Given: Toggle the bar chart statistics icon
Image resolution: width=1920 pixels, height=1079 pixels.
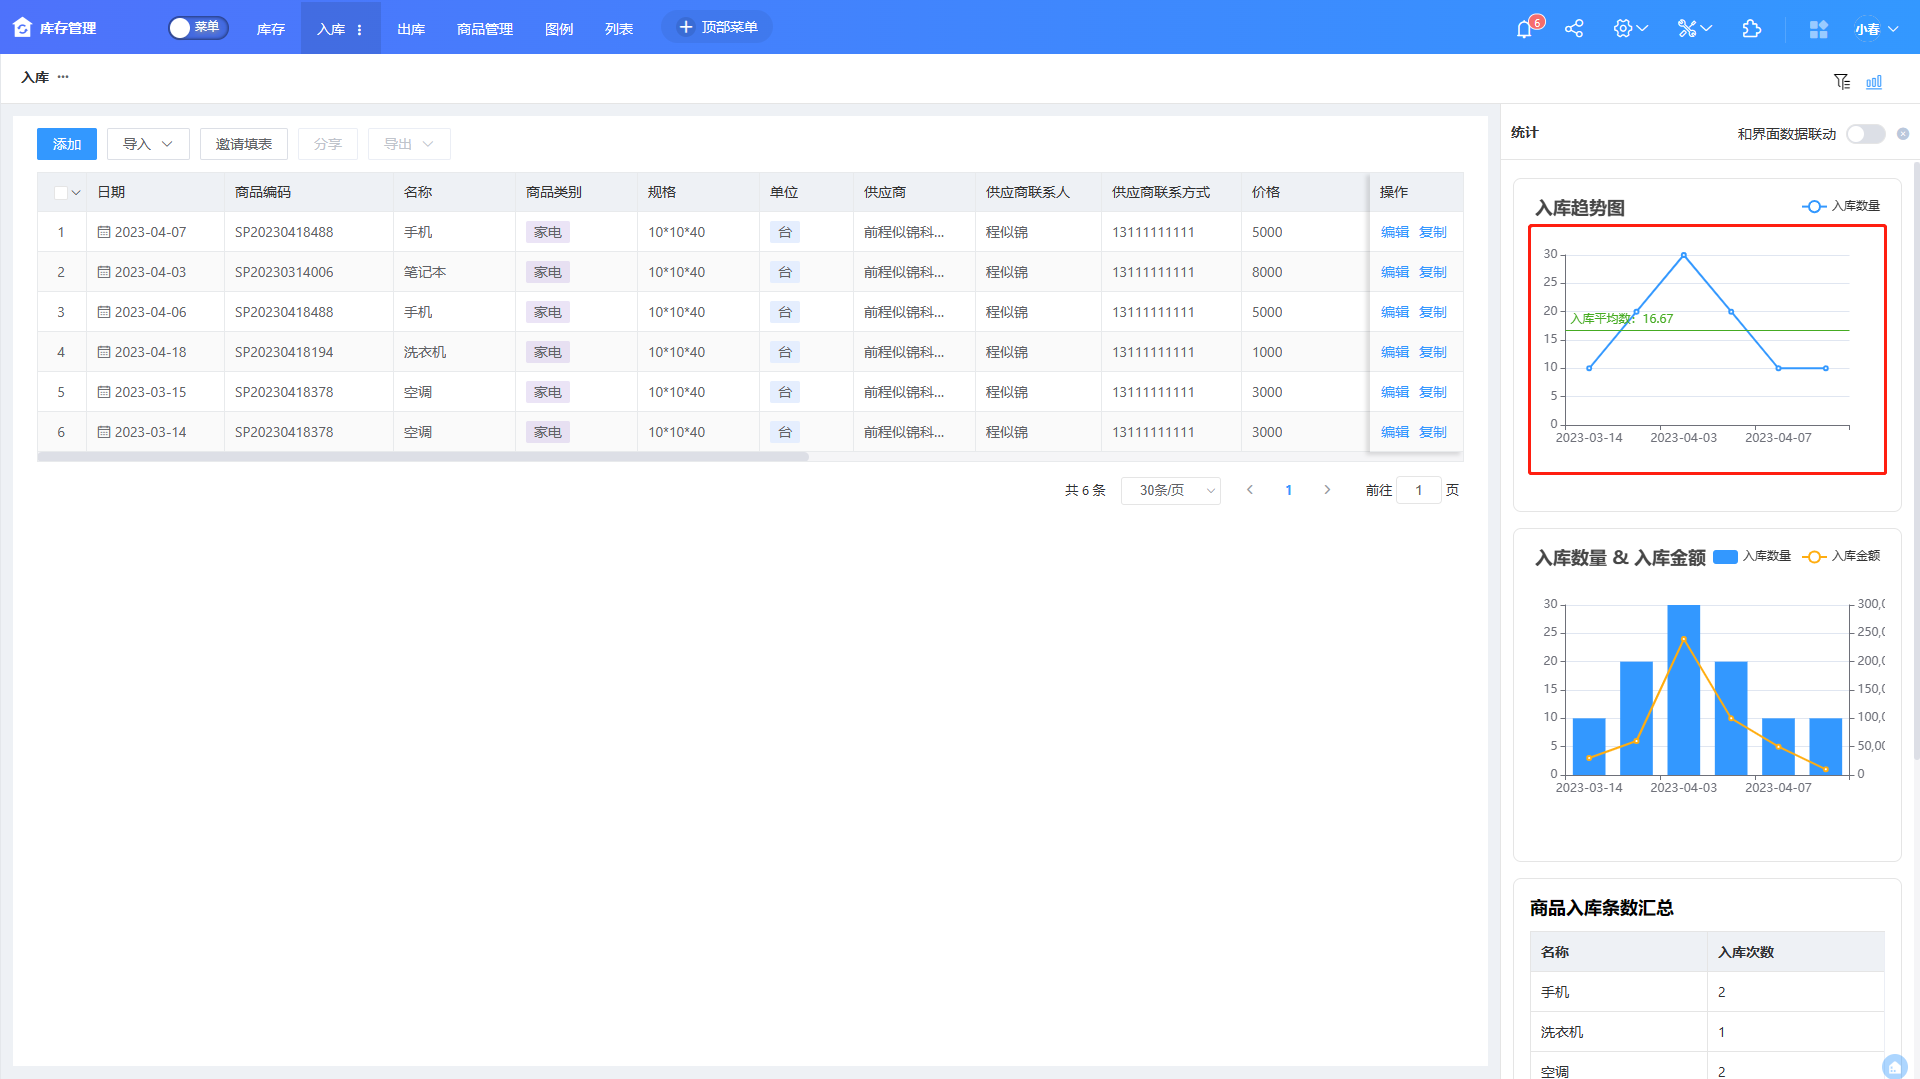Looking at the screenshot, I should pyautogui.click(x=1874, y=82).
